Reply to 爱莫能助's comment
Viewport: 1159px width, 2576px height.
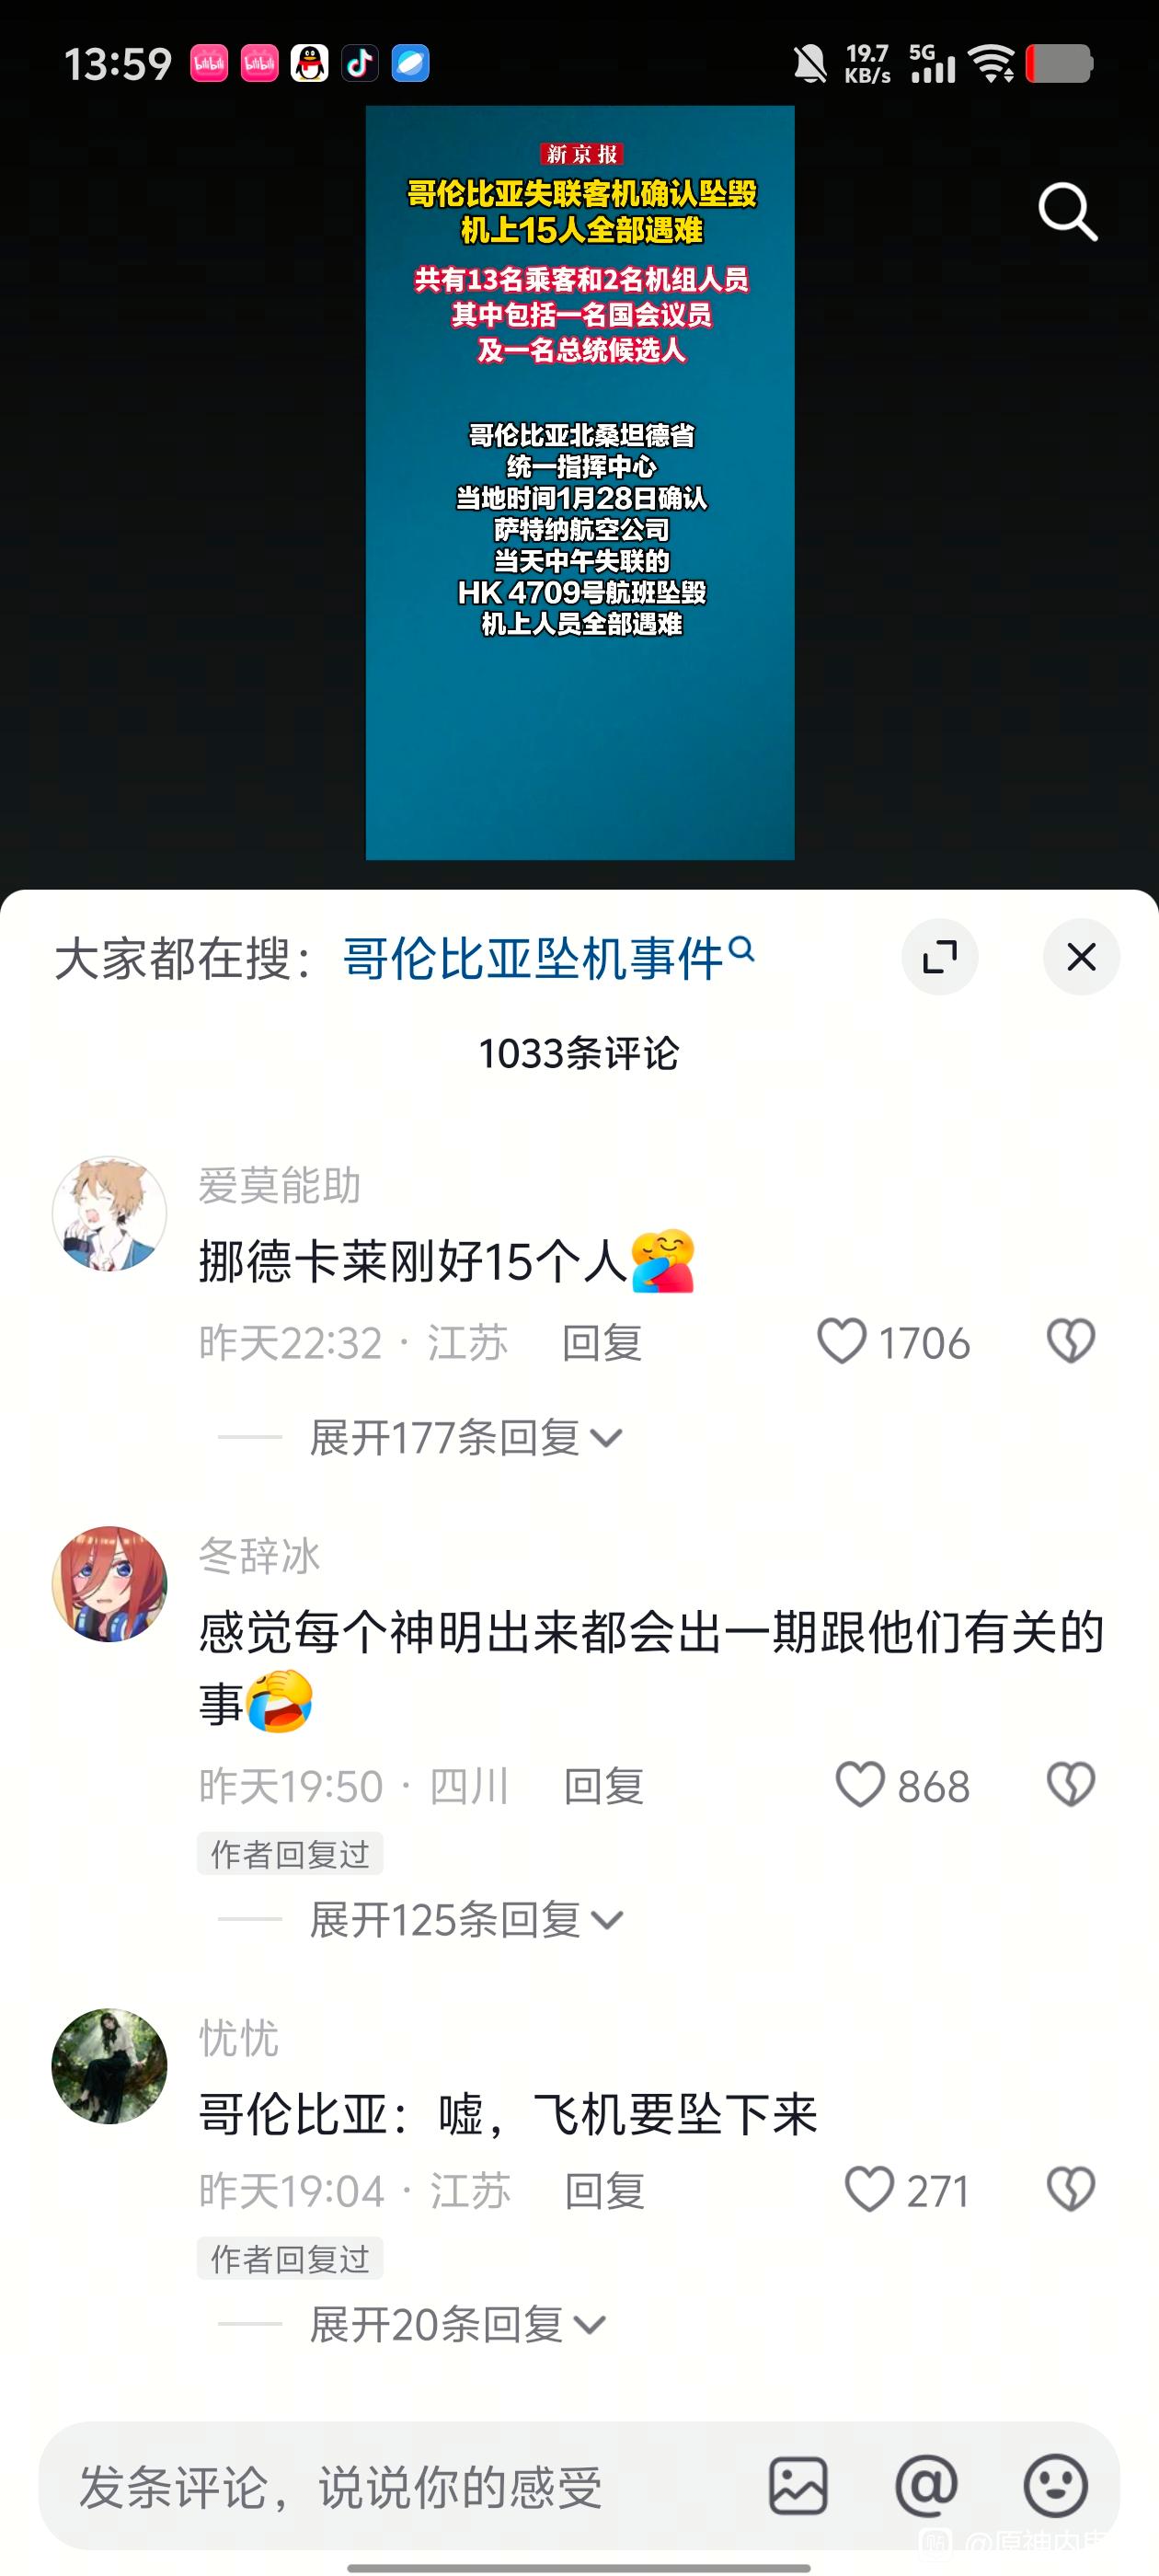coord(602,1342)
